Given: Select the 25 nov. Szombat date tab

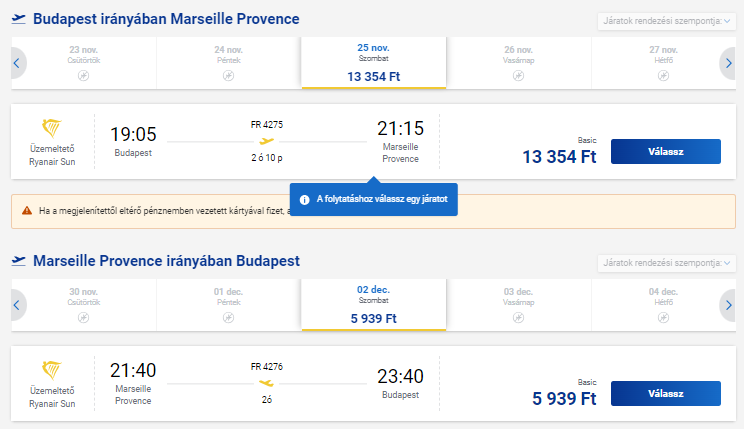Looking at the screenshot, I should (373, 63).
